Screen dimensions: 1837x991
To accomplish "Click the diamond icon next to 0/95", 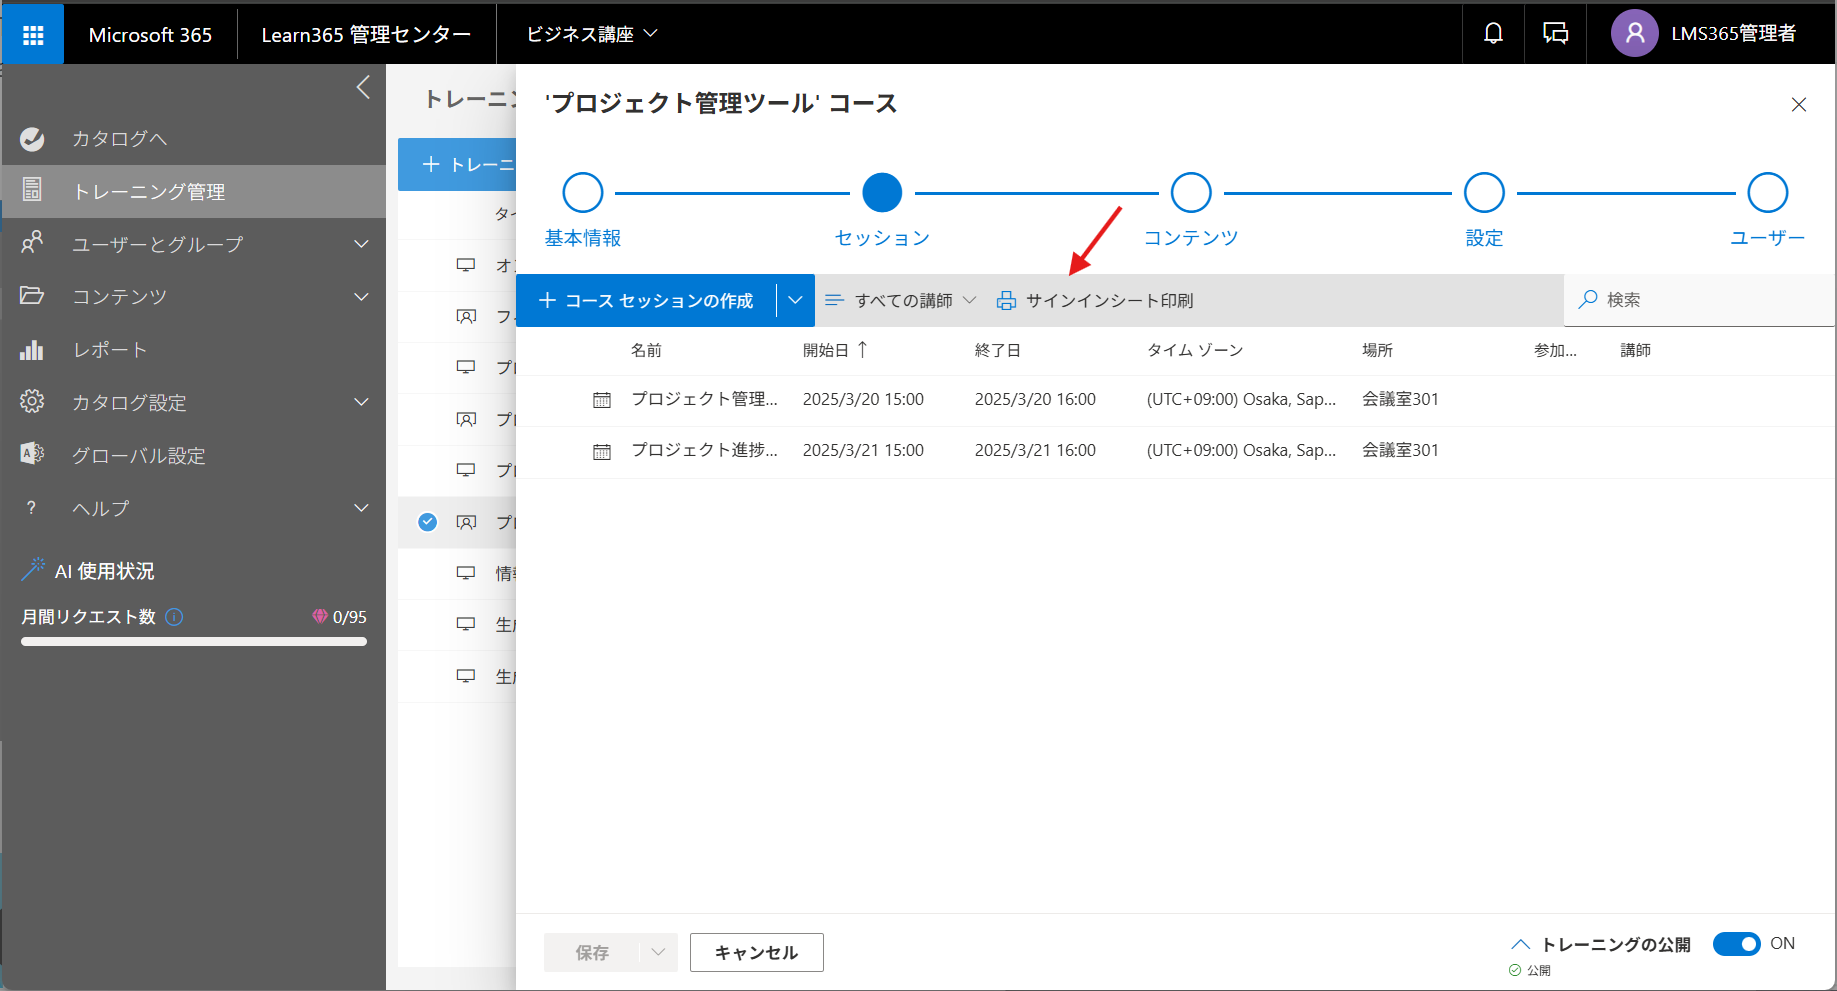I will pos(320,616).
